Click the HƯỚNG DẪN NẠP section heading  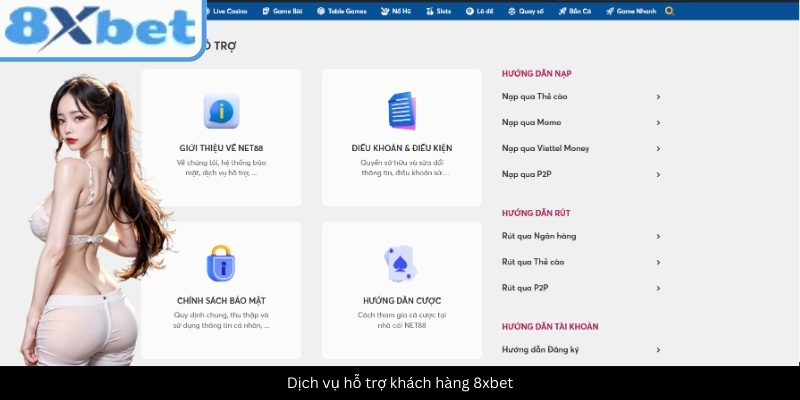[x=536, y=73]
